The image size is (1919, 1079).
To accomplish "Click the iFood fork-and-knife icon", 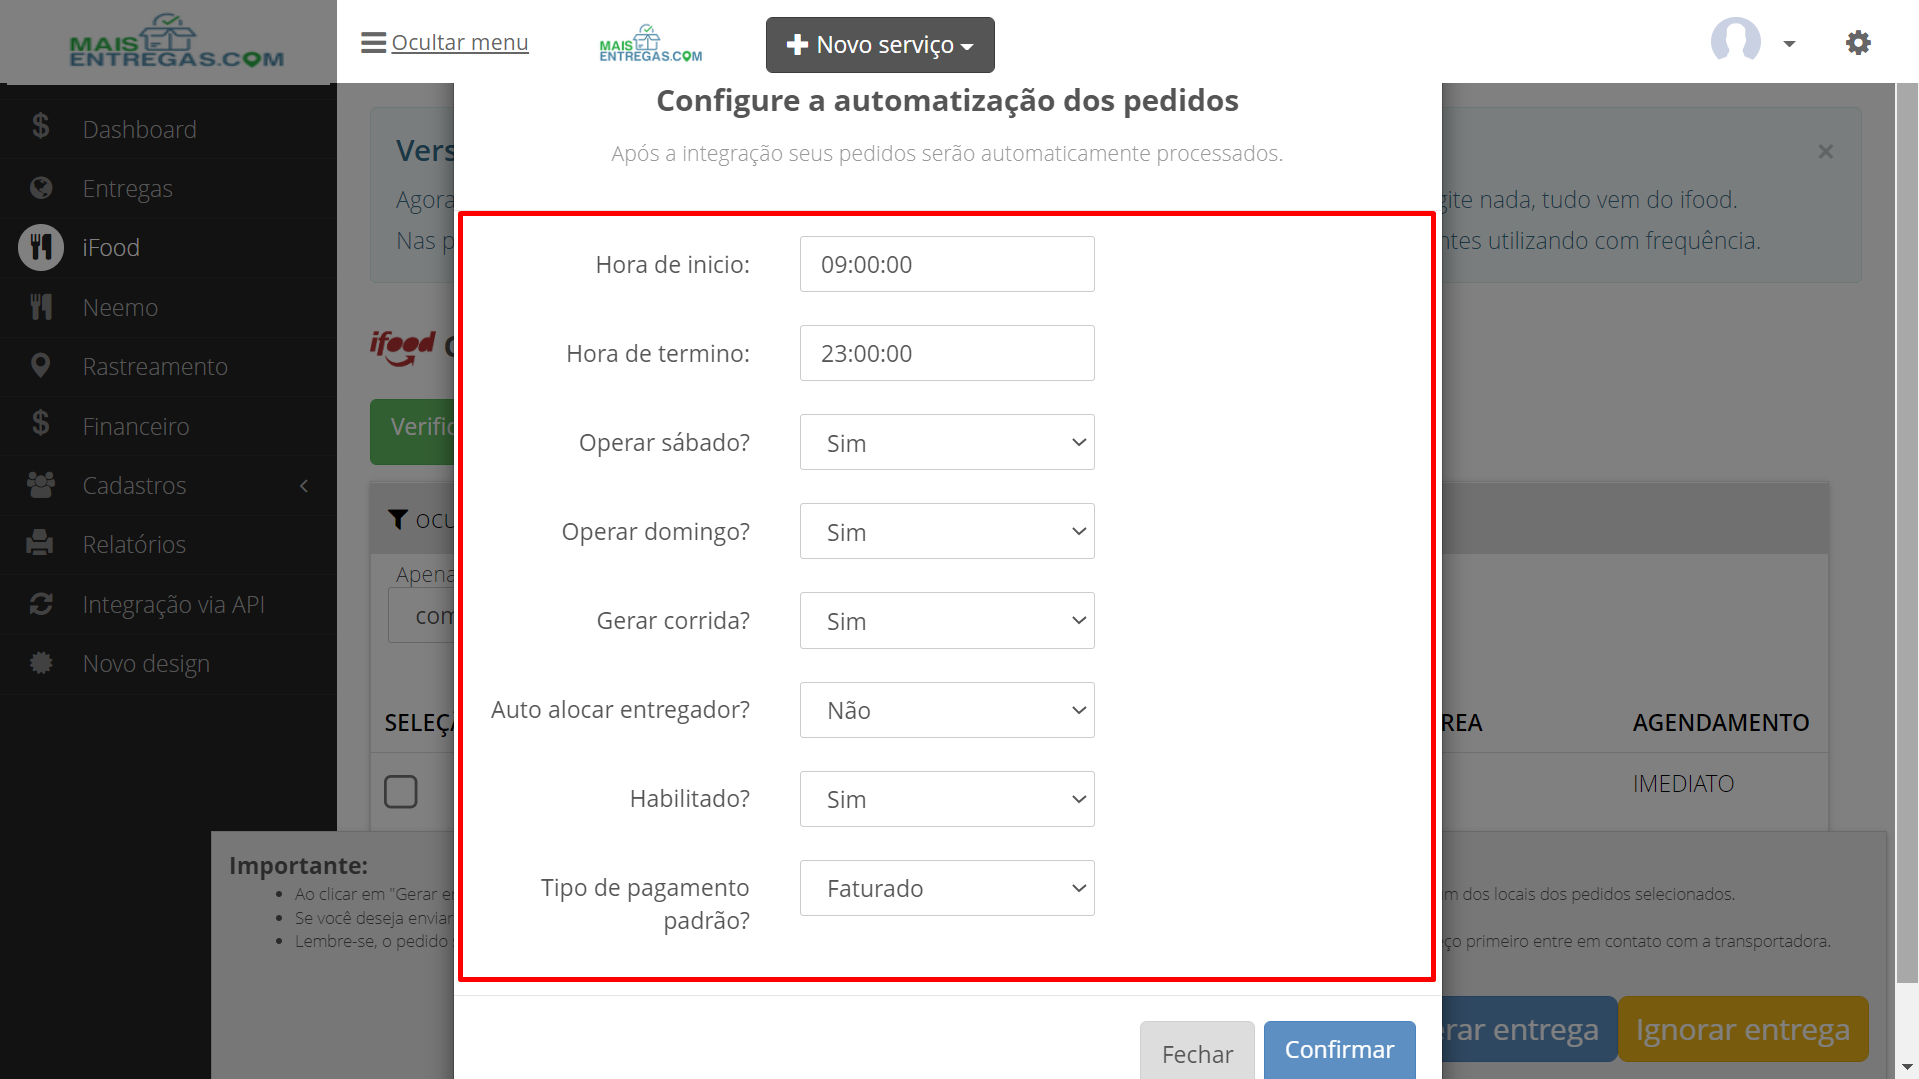I will coord(41,247).
